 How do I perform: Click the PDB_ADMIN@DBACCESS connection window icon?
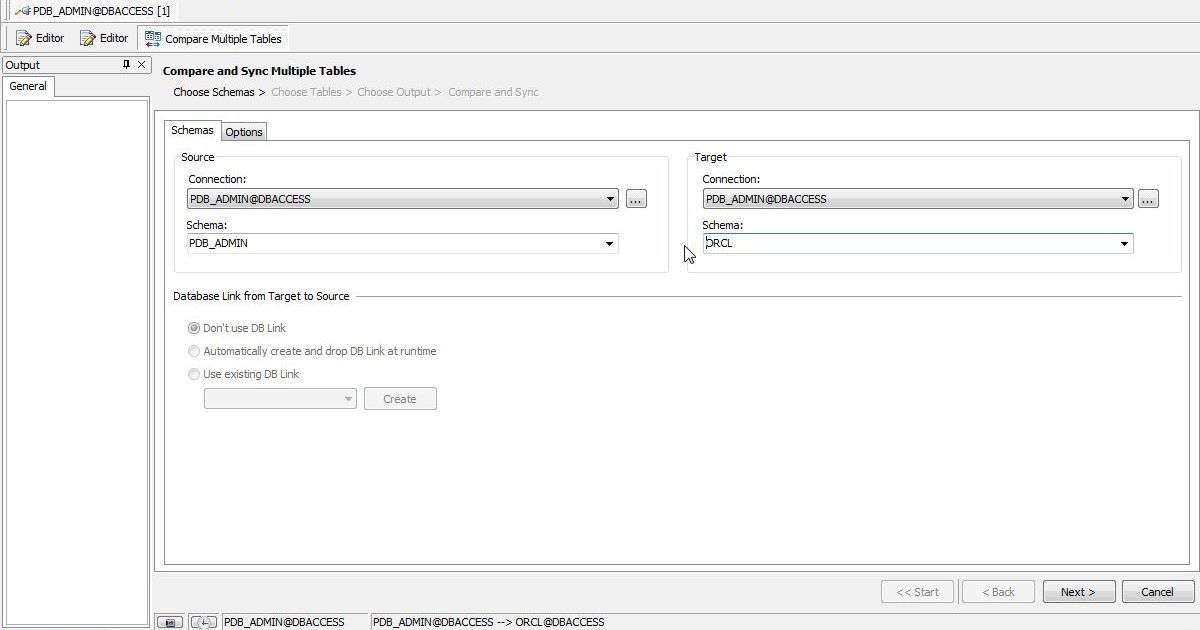coord(22,11)
